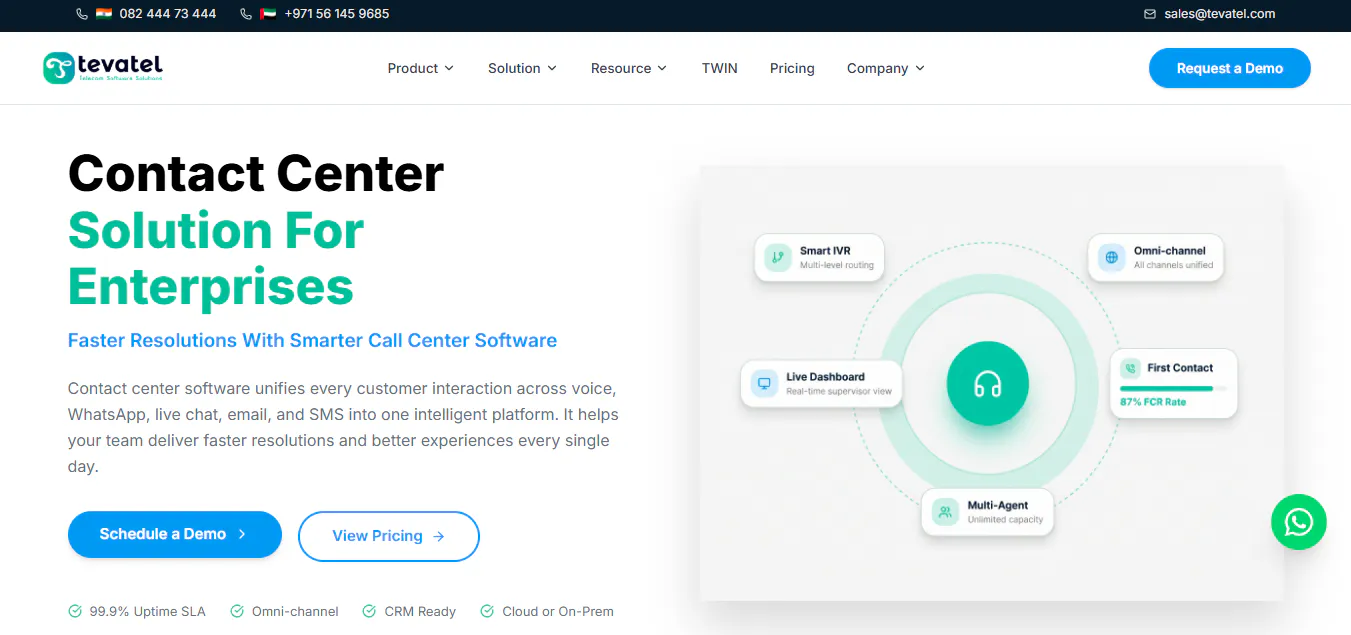Image resolution: width=1351 pixels, height=635 pixels.
Task: Click the Solution For Enterprises heading
Action: 216,258
